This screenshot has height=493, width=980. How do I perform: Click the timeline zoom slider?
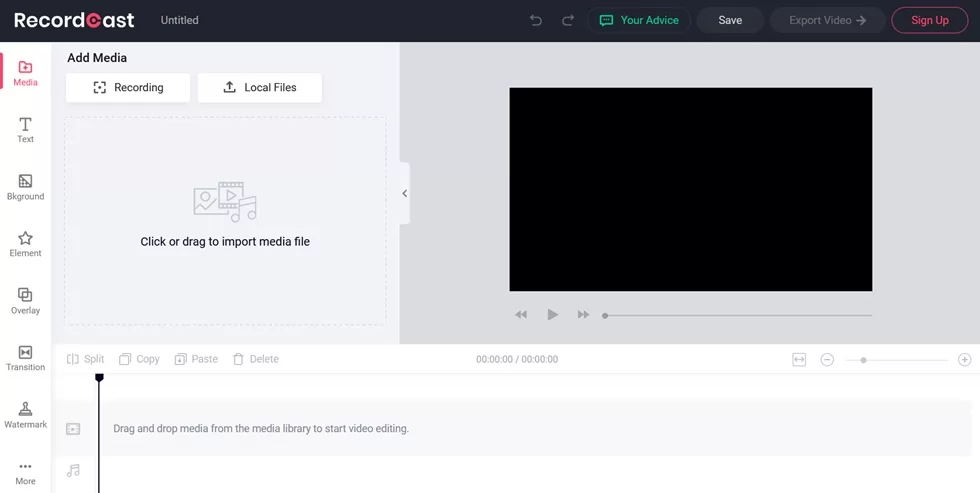(897, 360)
